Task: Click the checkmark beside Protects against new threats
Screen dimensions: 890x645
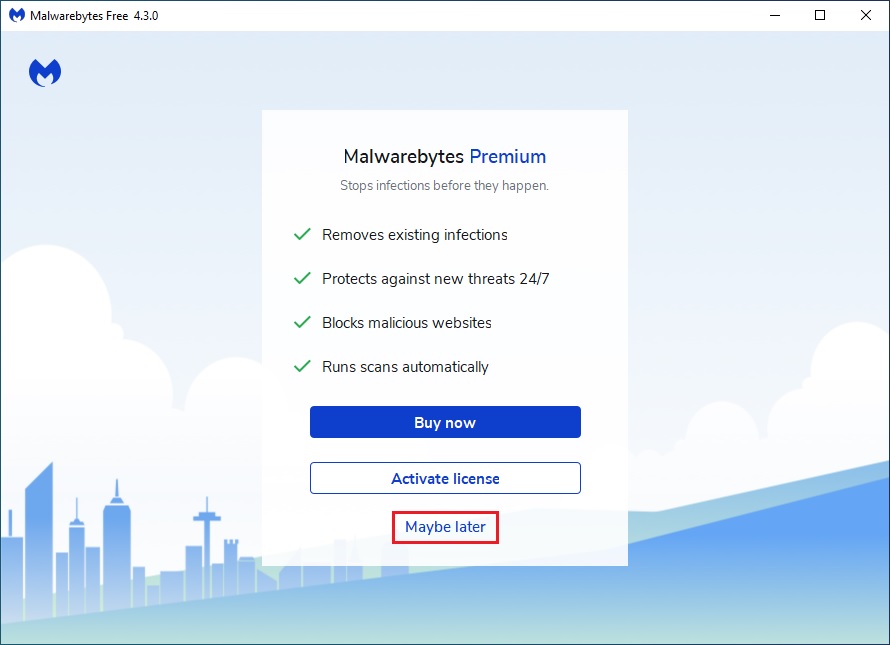Action: [x=301, y=278]
